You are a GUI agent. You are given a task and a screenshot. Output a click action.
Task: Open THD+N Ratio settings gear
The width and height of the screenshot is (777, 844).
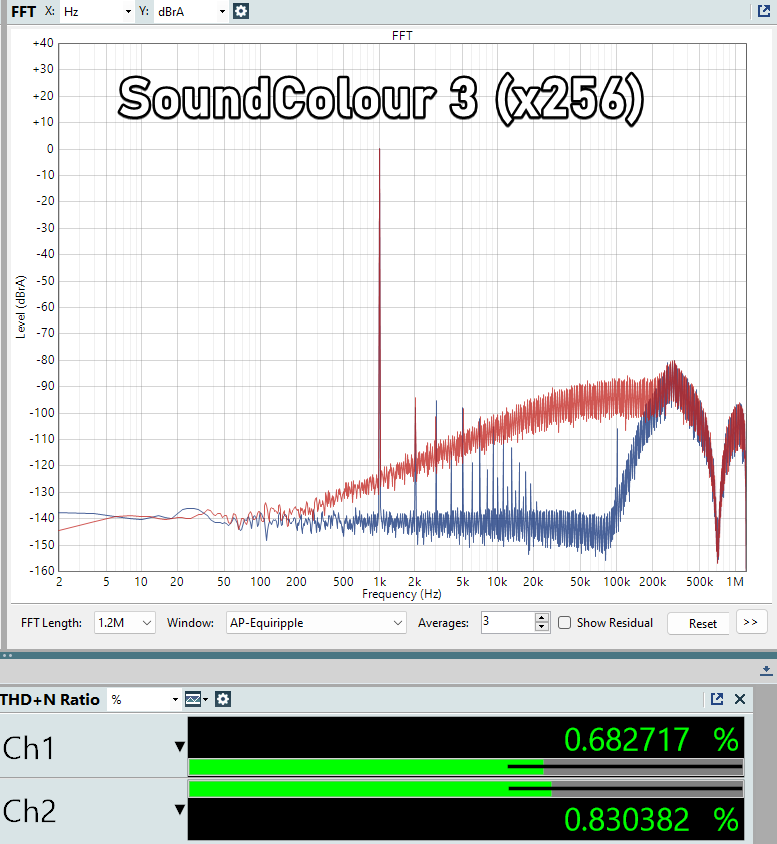pyautogui.click(x=223, y=699)
